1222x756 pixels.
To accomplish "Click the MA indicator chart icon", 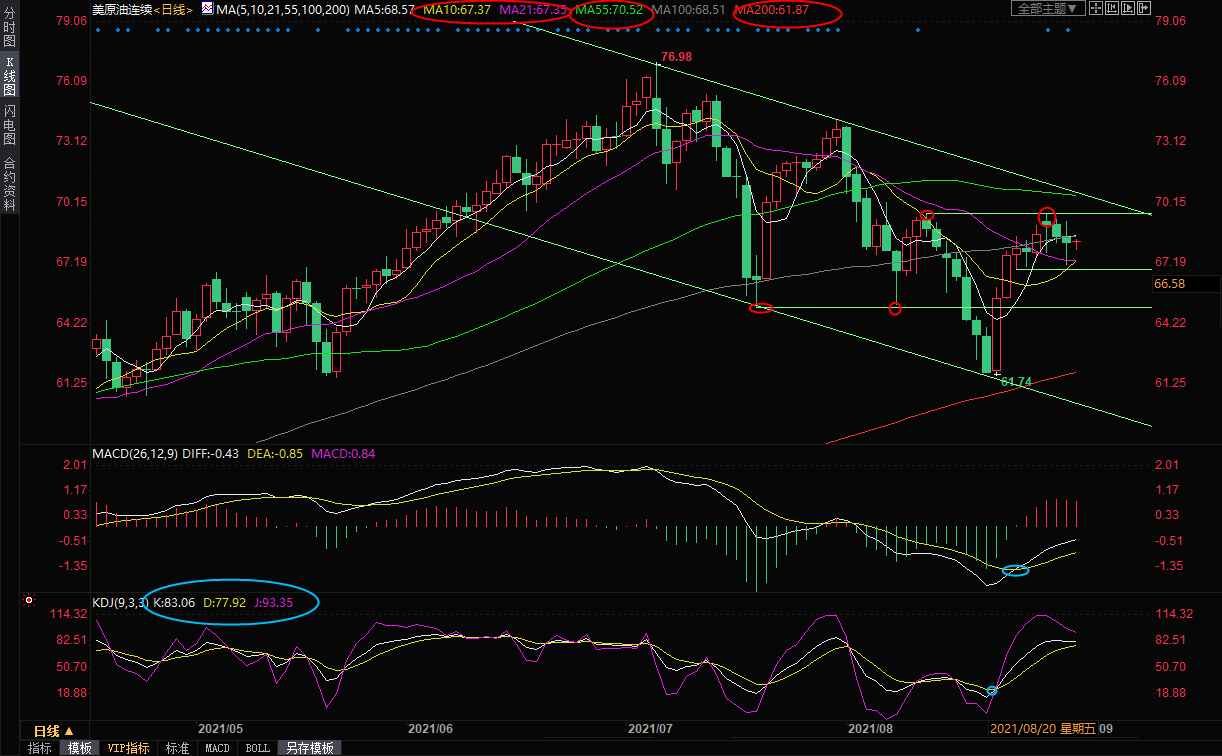I will 207,8.
